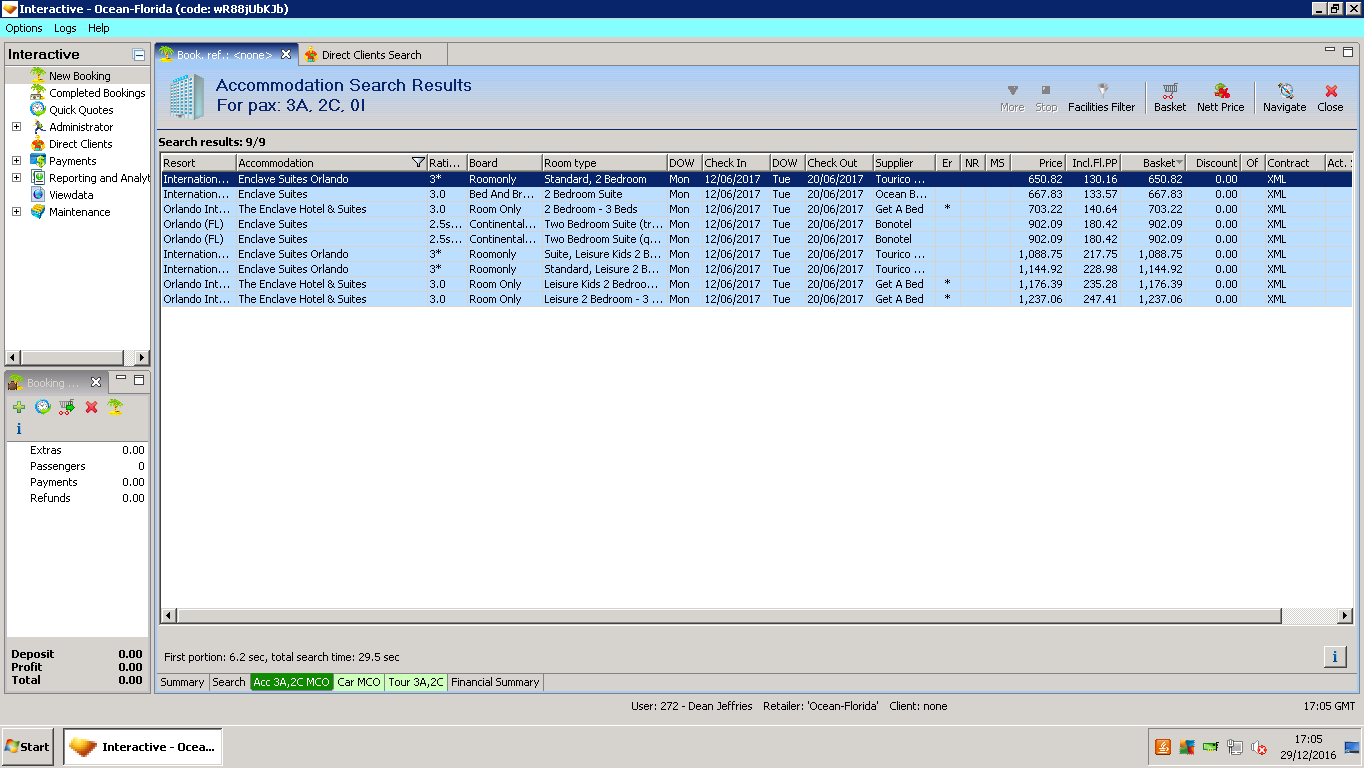This screenshot has width=1364, height=768.
Task: Click the palm tree icon in Booking panel toolbar
Action: point(115,407)
